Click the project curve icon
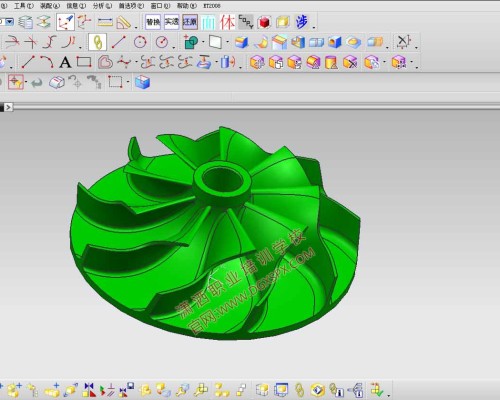The height and width of the screenshot is (400, 500). click(204, 62)
